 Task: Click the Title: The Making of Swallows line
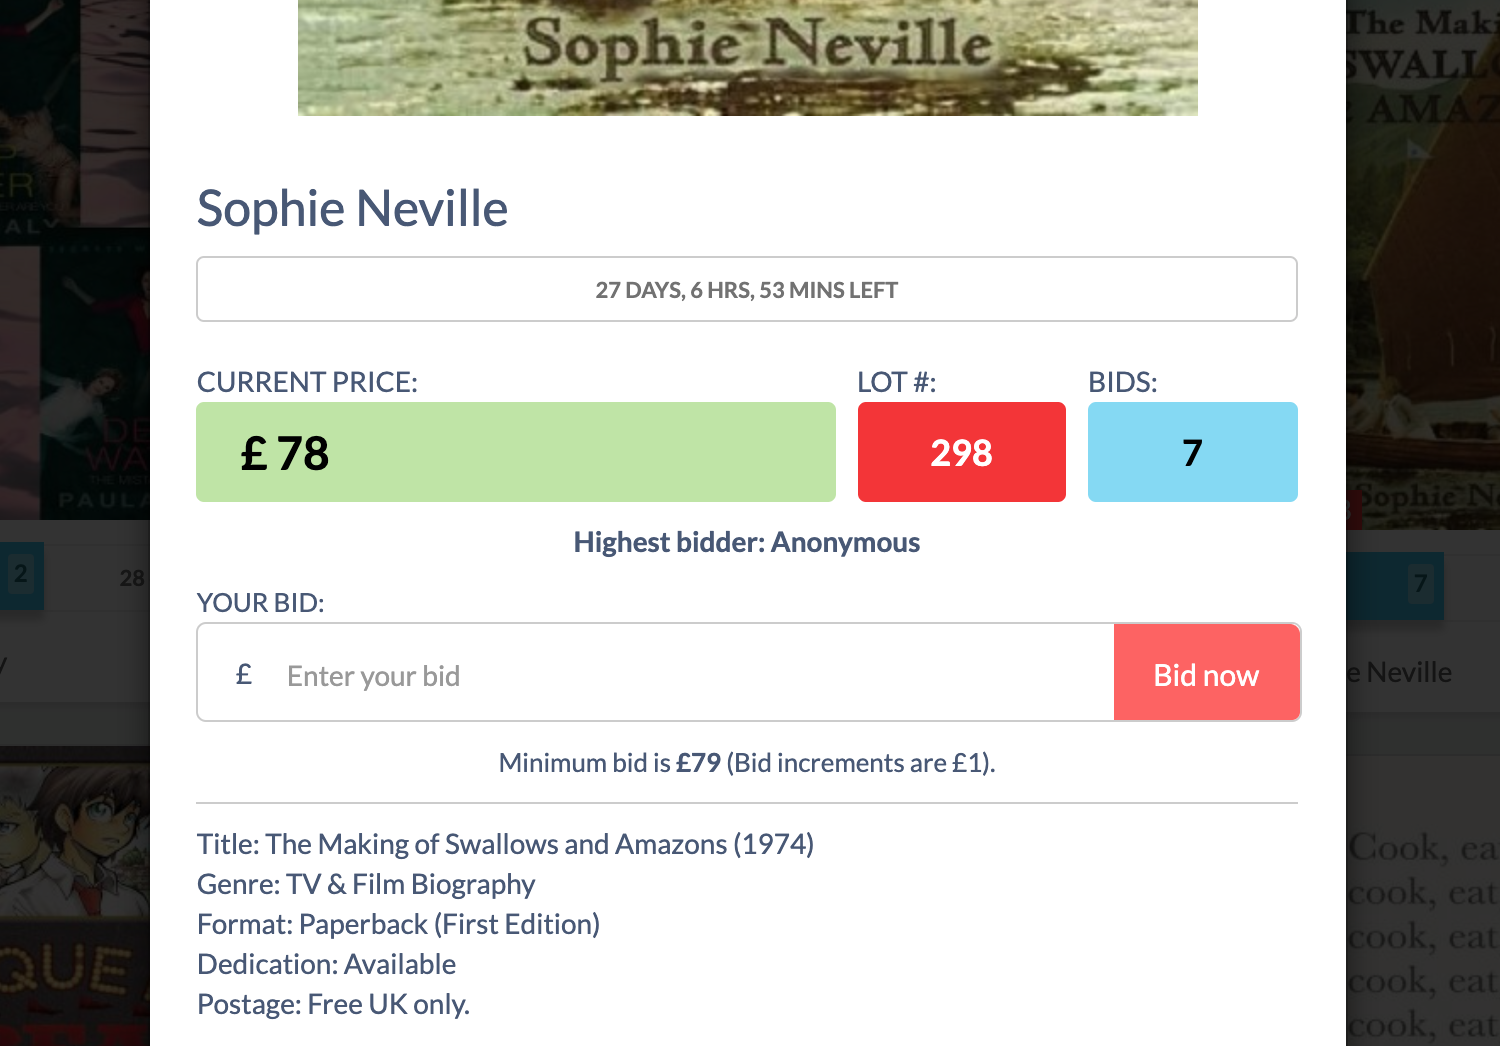505,844
